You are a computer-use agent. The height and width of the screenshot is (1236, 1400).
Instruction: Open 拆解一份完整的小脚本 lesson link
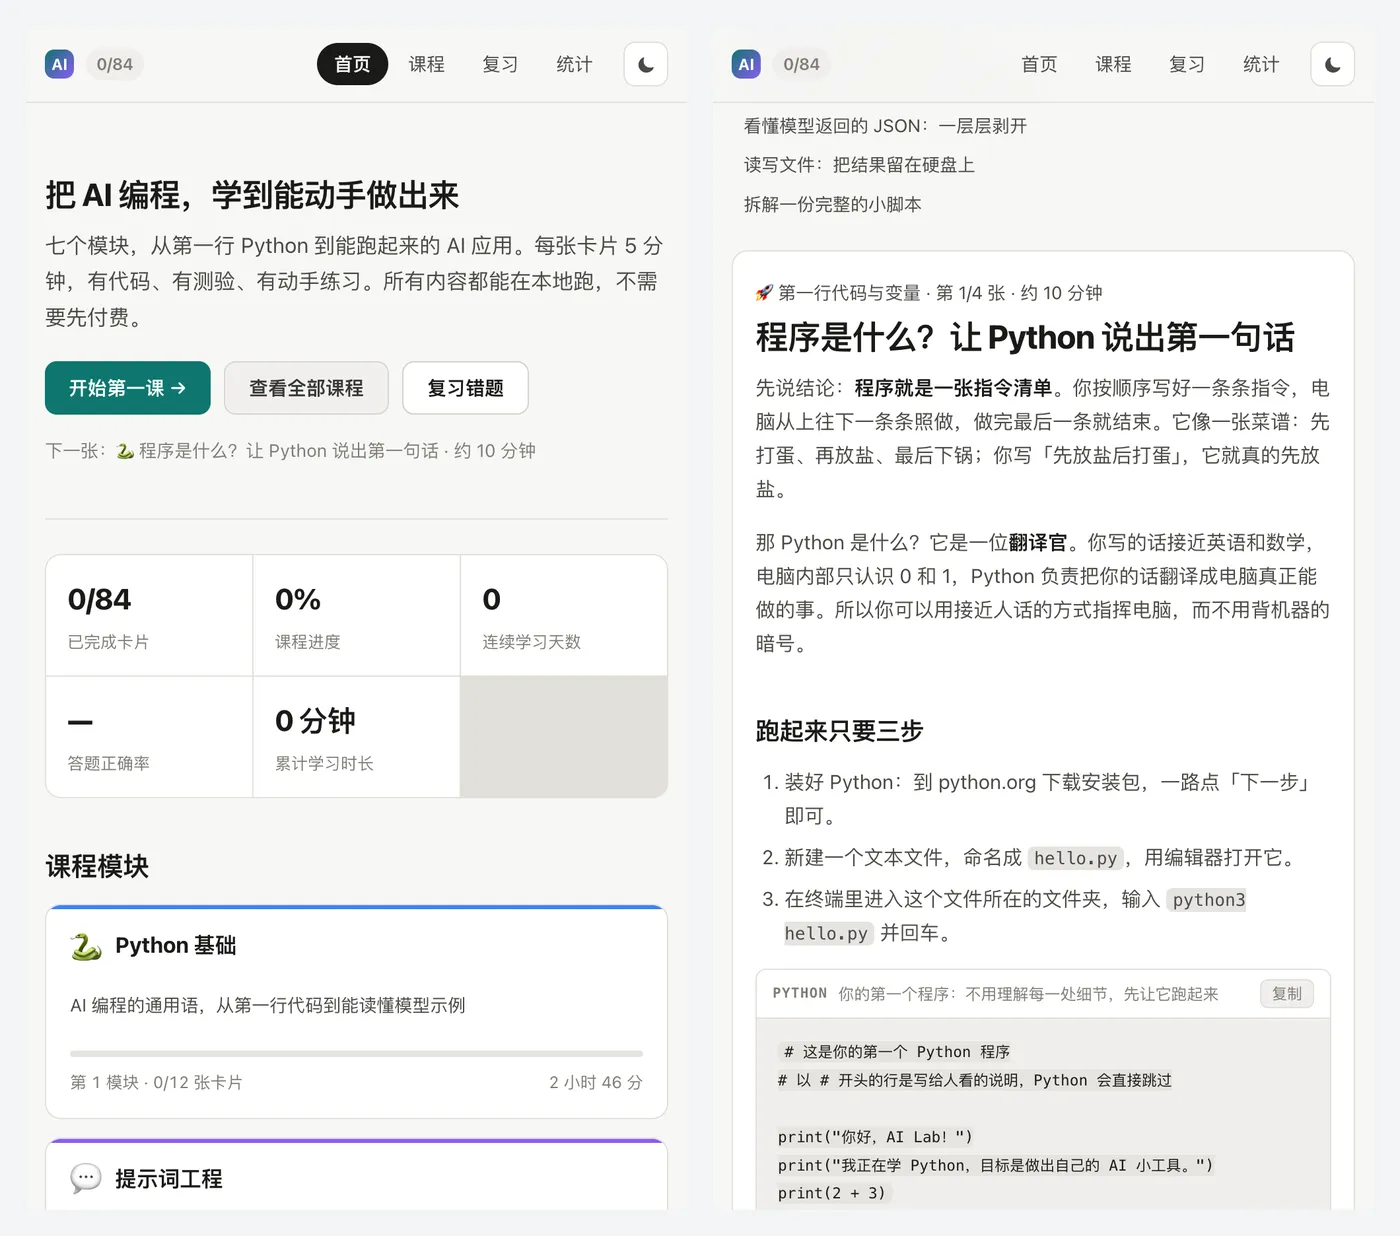(x=832, y=205)
